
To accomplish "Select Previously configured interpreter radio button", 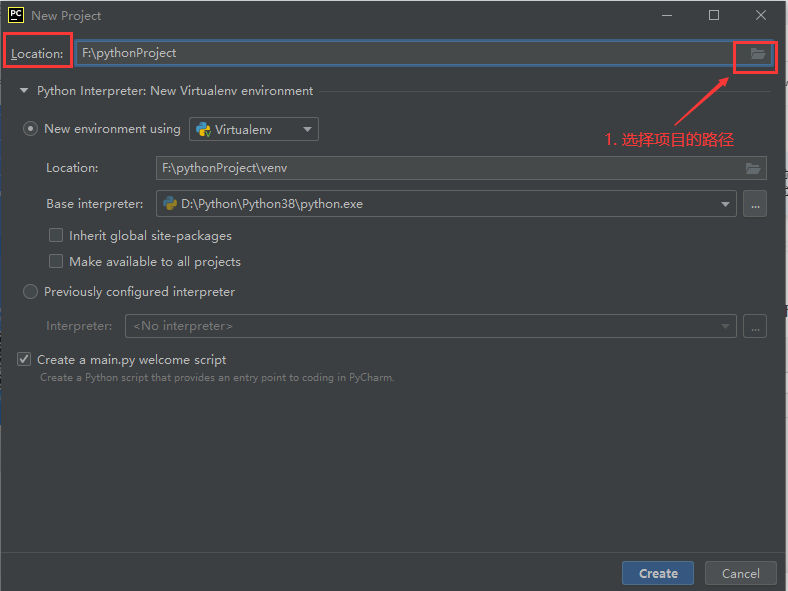I will 30,291.
